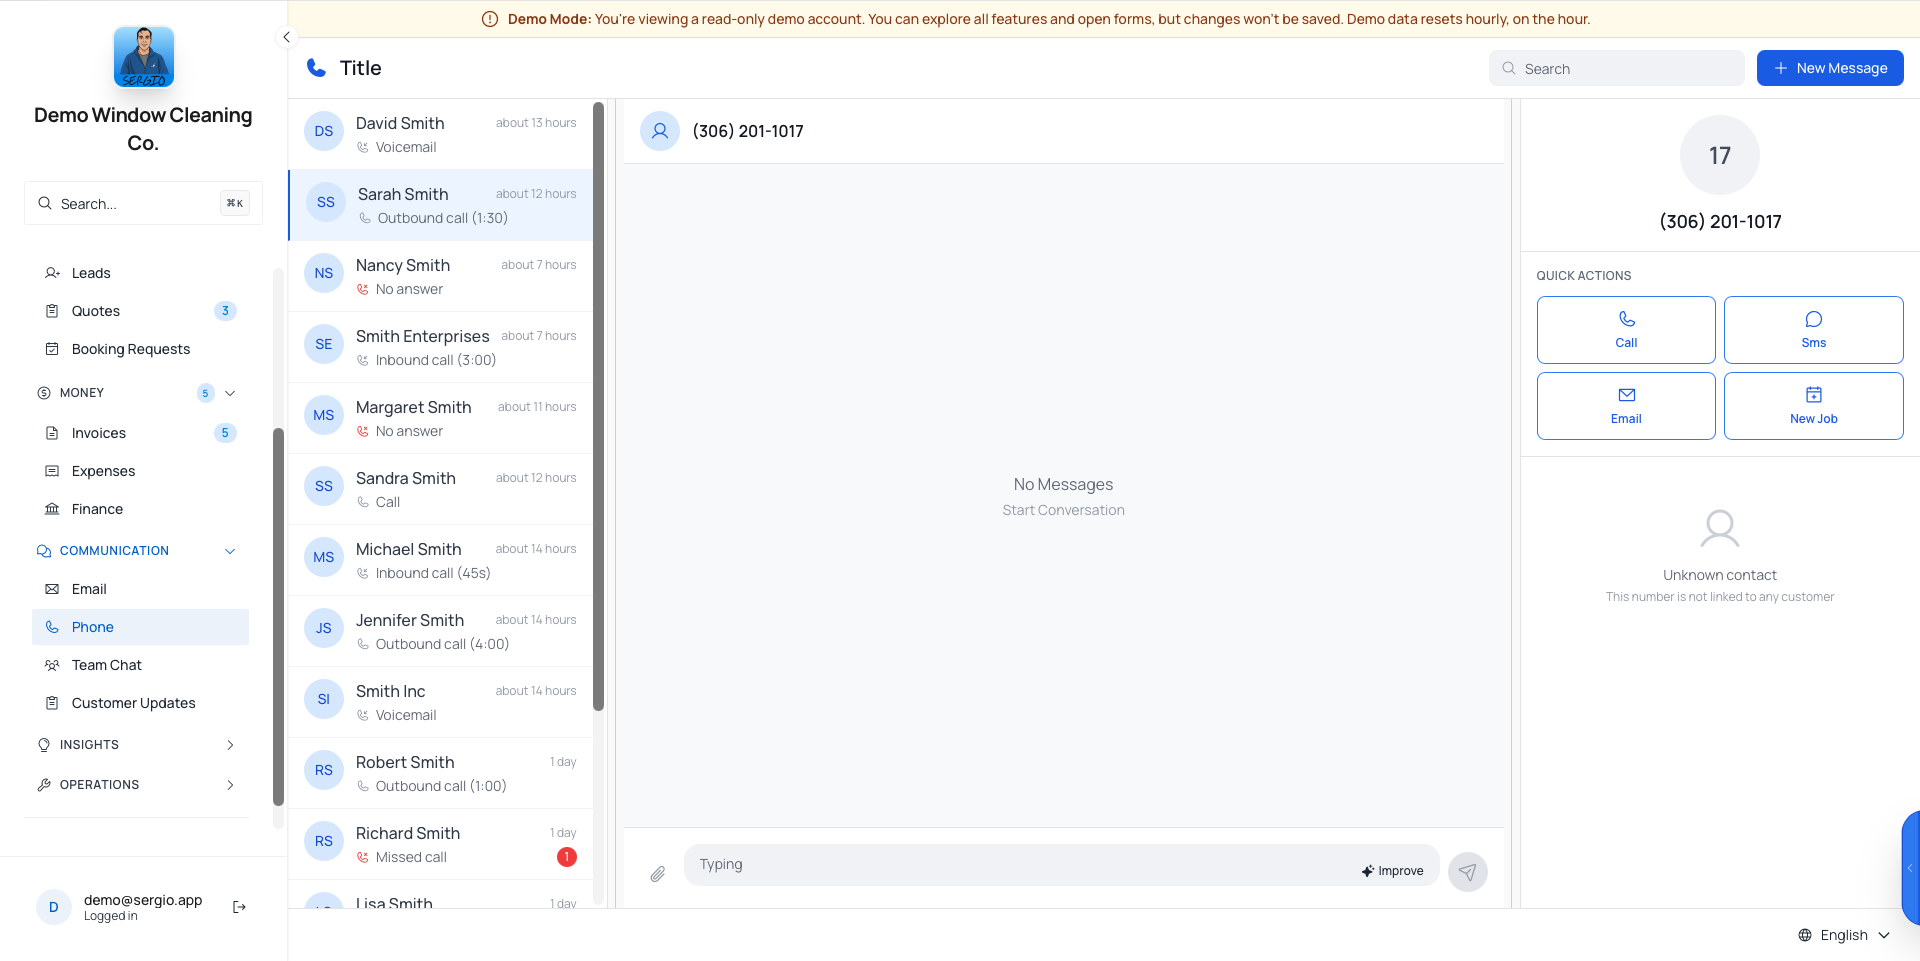This screenshot has width=1920, height=961.
Task: Click the attachment paperclip icon
Action: [x=657, y=874]
